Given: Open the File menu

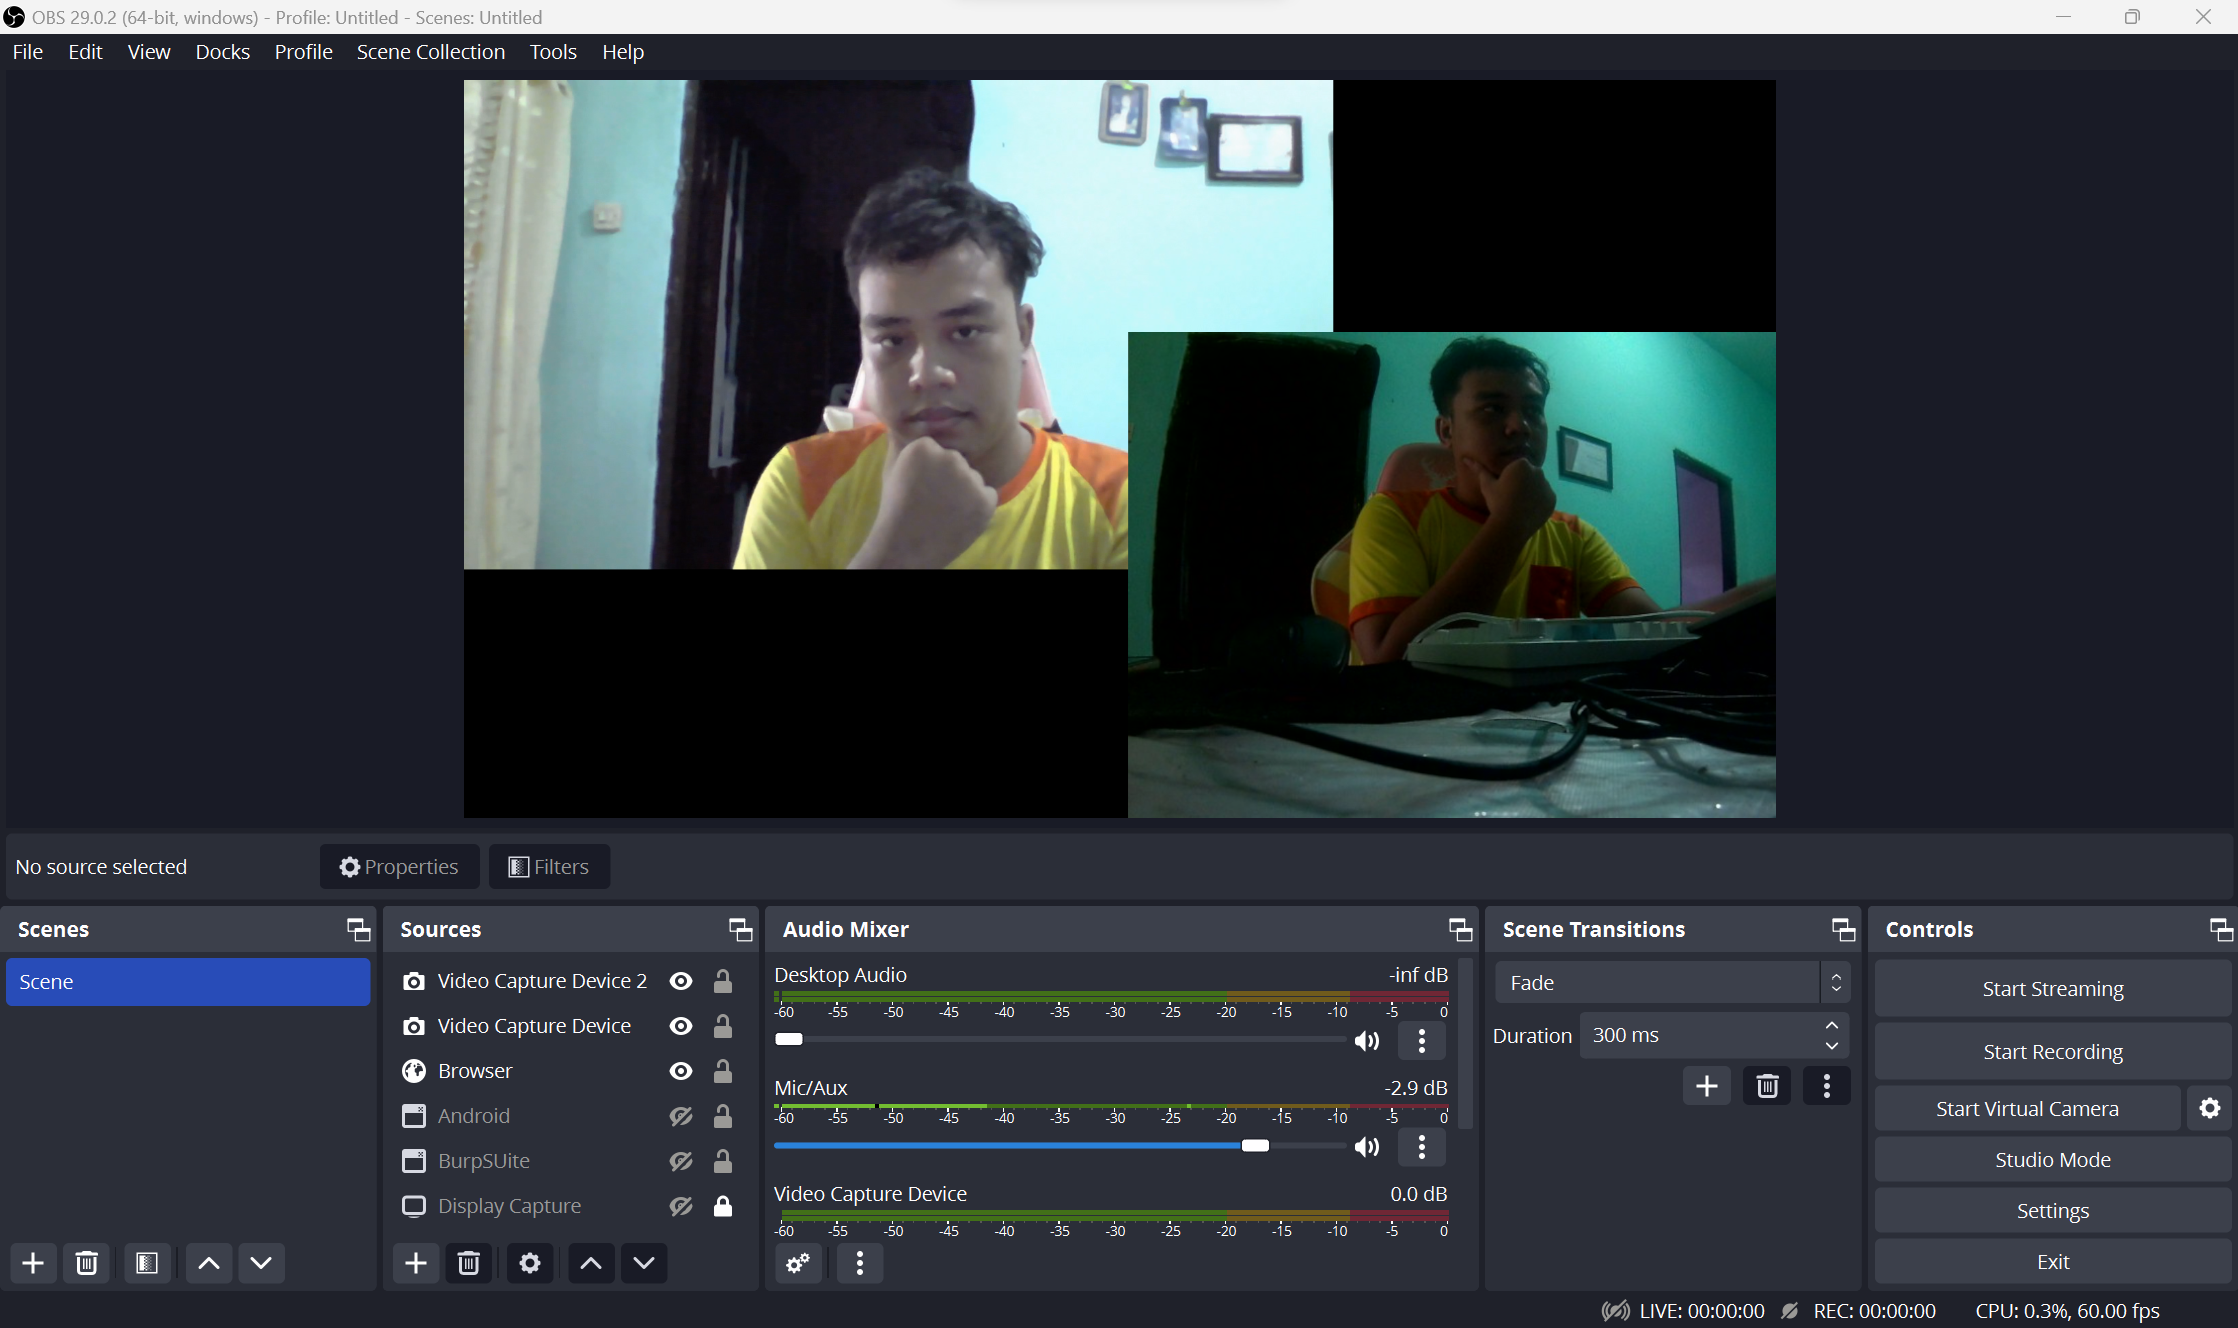Looking at the screenshot, I should click(28, 52).
